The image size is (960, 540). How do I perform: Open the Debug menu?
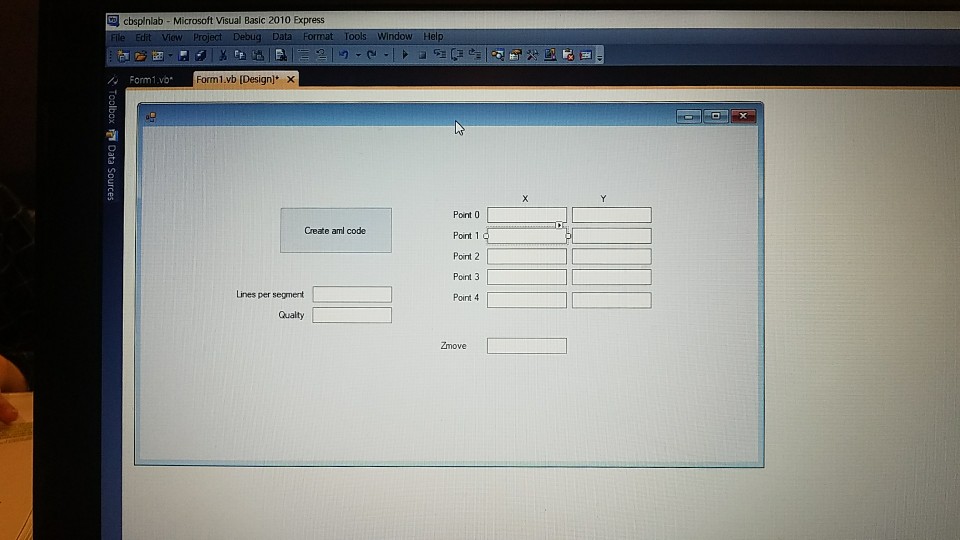[247, 37]
